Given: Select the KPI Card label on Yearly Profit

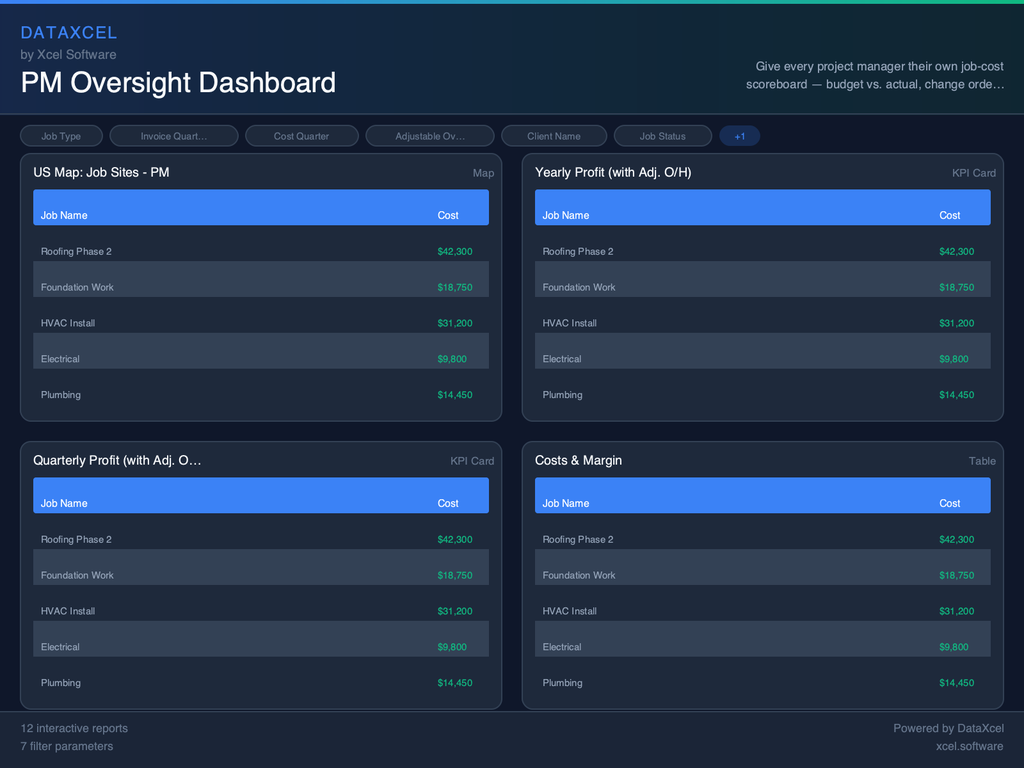Looking at the screenshot, I should (x=973, y=172).
